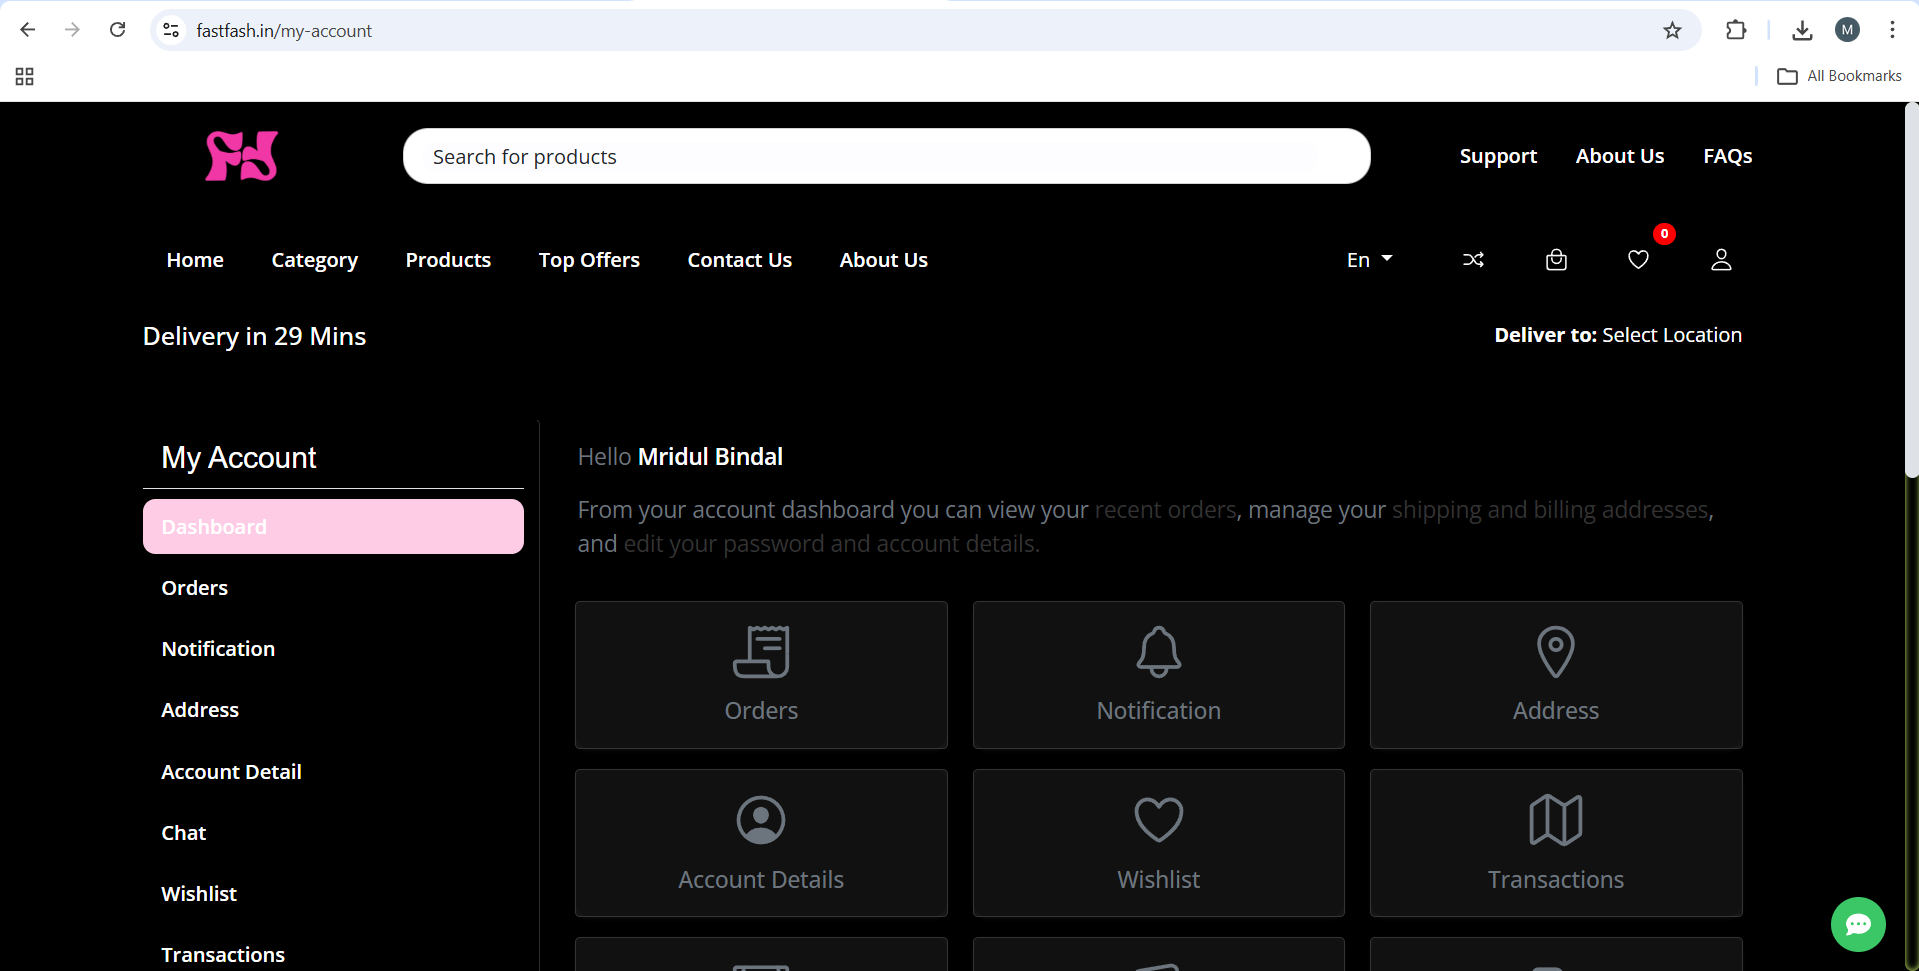Viewport: 1919px width, 971px height.
Task: Expand the En language dropdown
Action: click(x=1369, y=260)
